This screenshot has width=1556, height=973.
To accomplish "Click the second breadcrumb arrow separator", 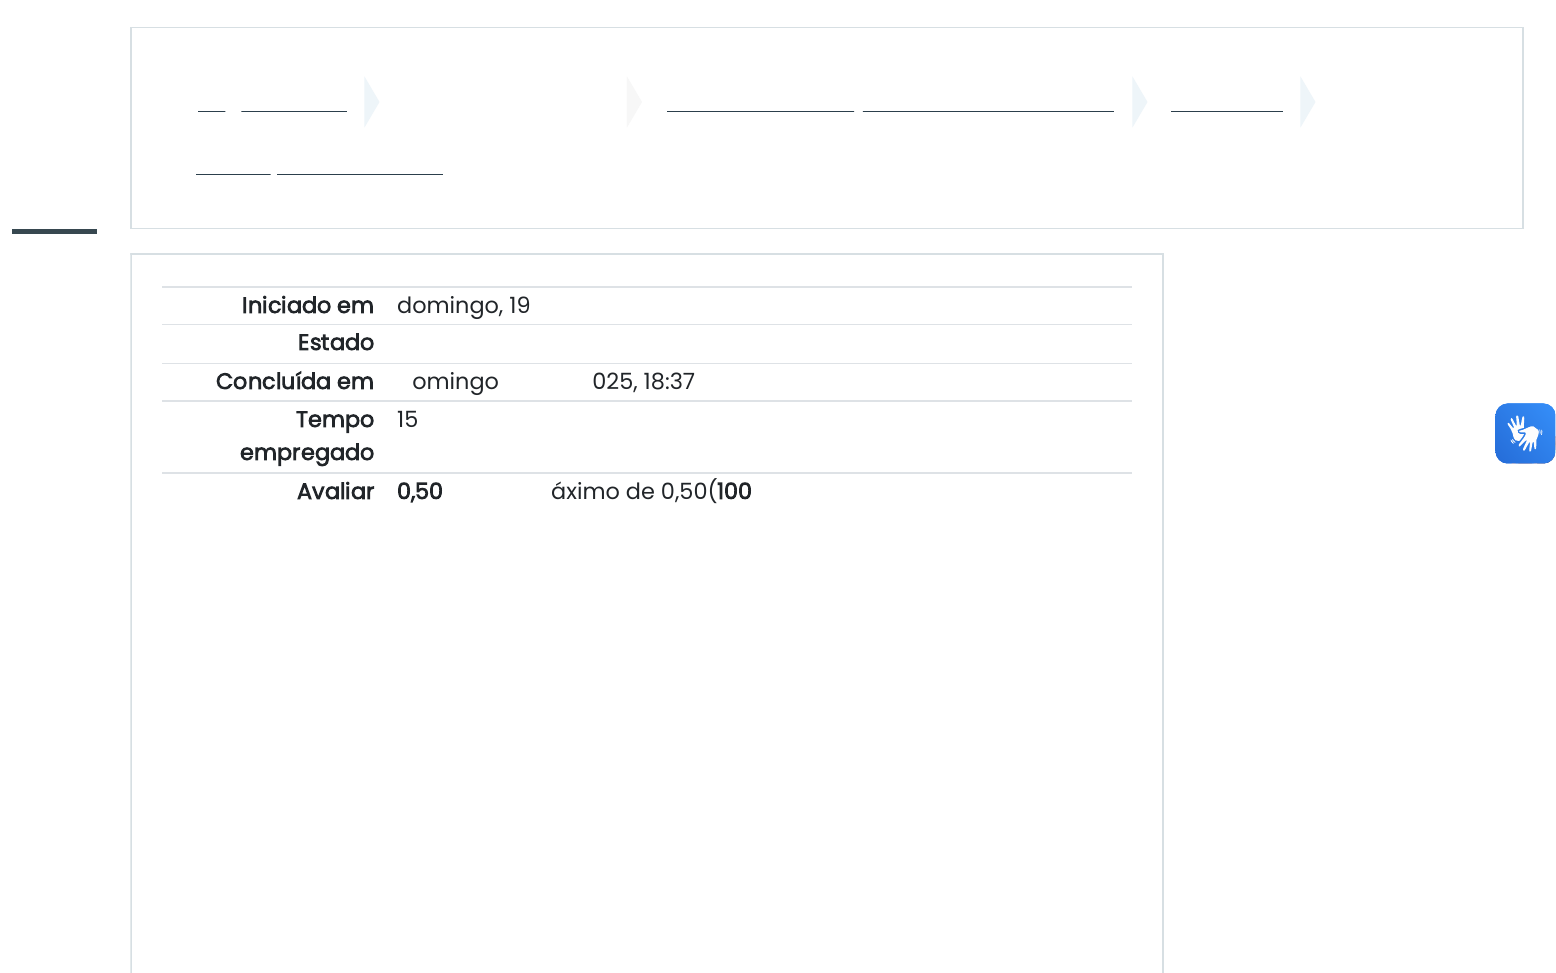I will (x=634, y=102).
